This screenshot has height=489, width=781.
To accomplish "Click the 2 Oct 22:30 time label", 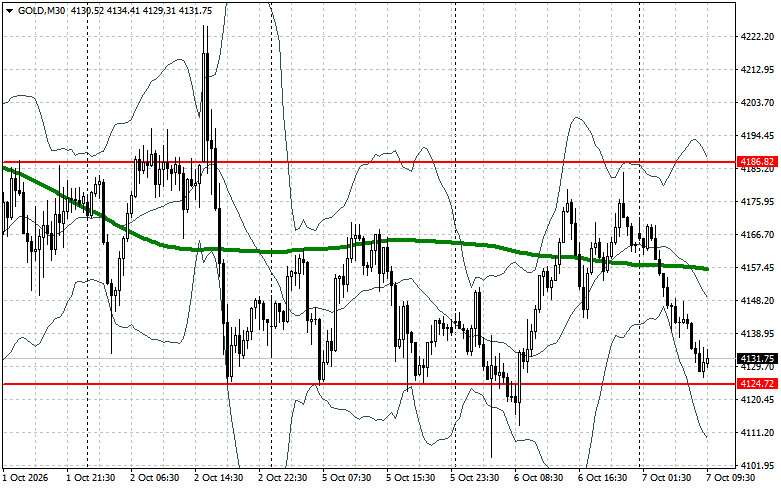I will 282,478.
